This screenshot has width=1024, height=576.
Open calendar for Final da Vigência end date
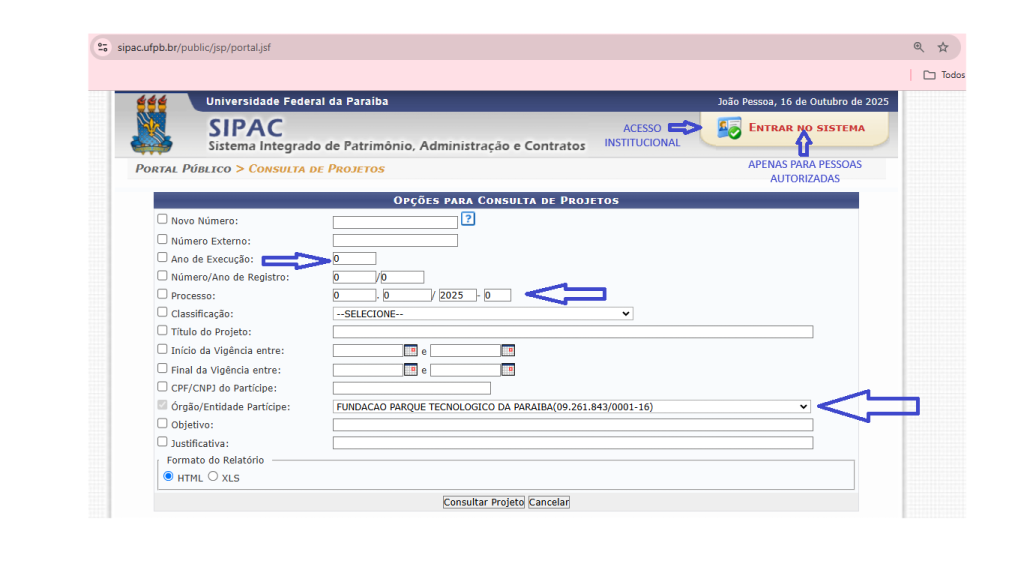coord(507,370)
